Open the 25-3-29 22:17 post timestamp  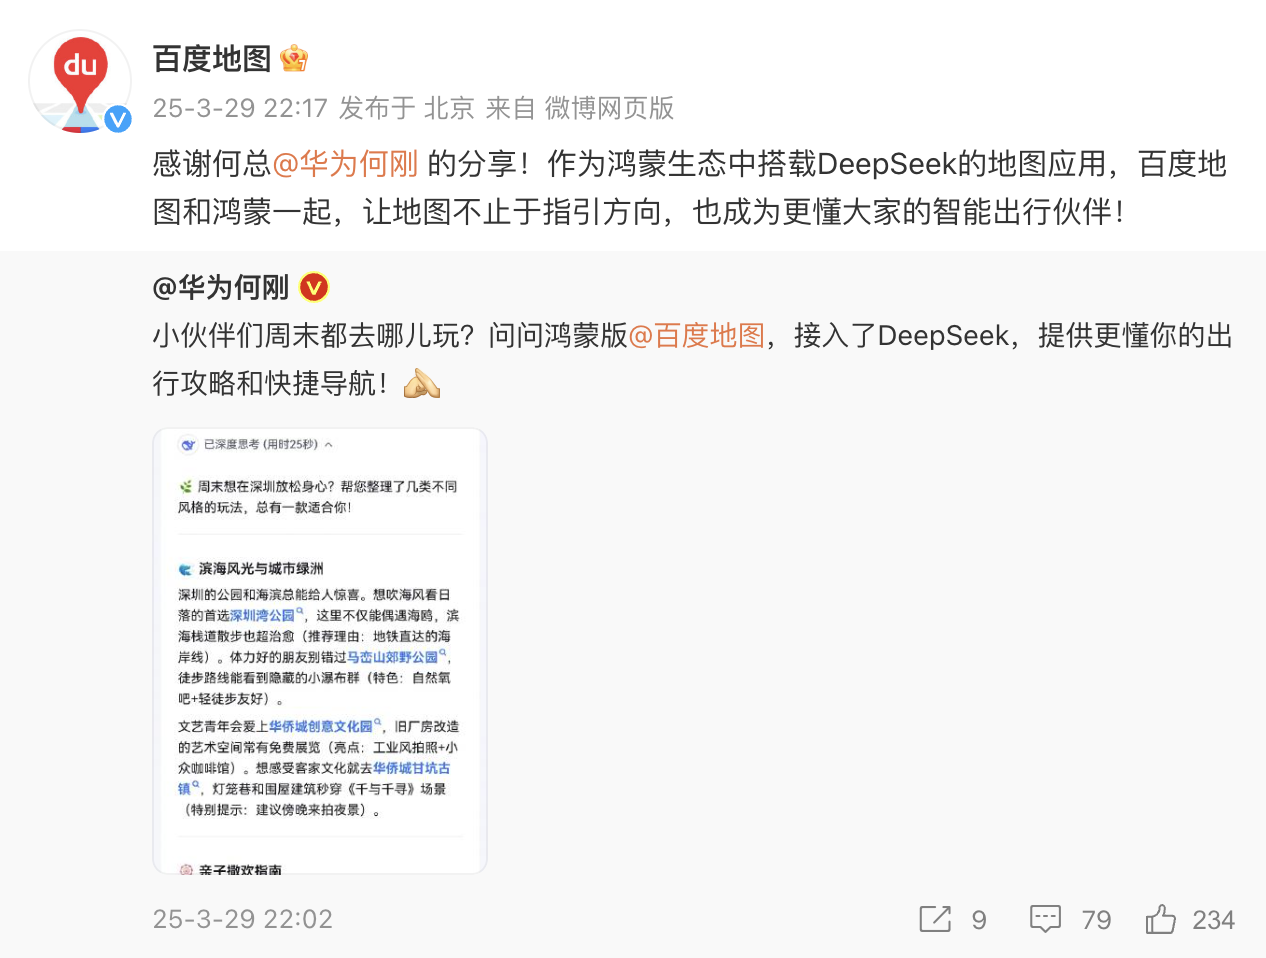(240, 108)
